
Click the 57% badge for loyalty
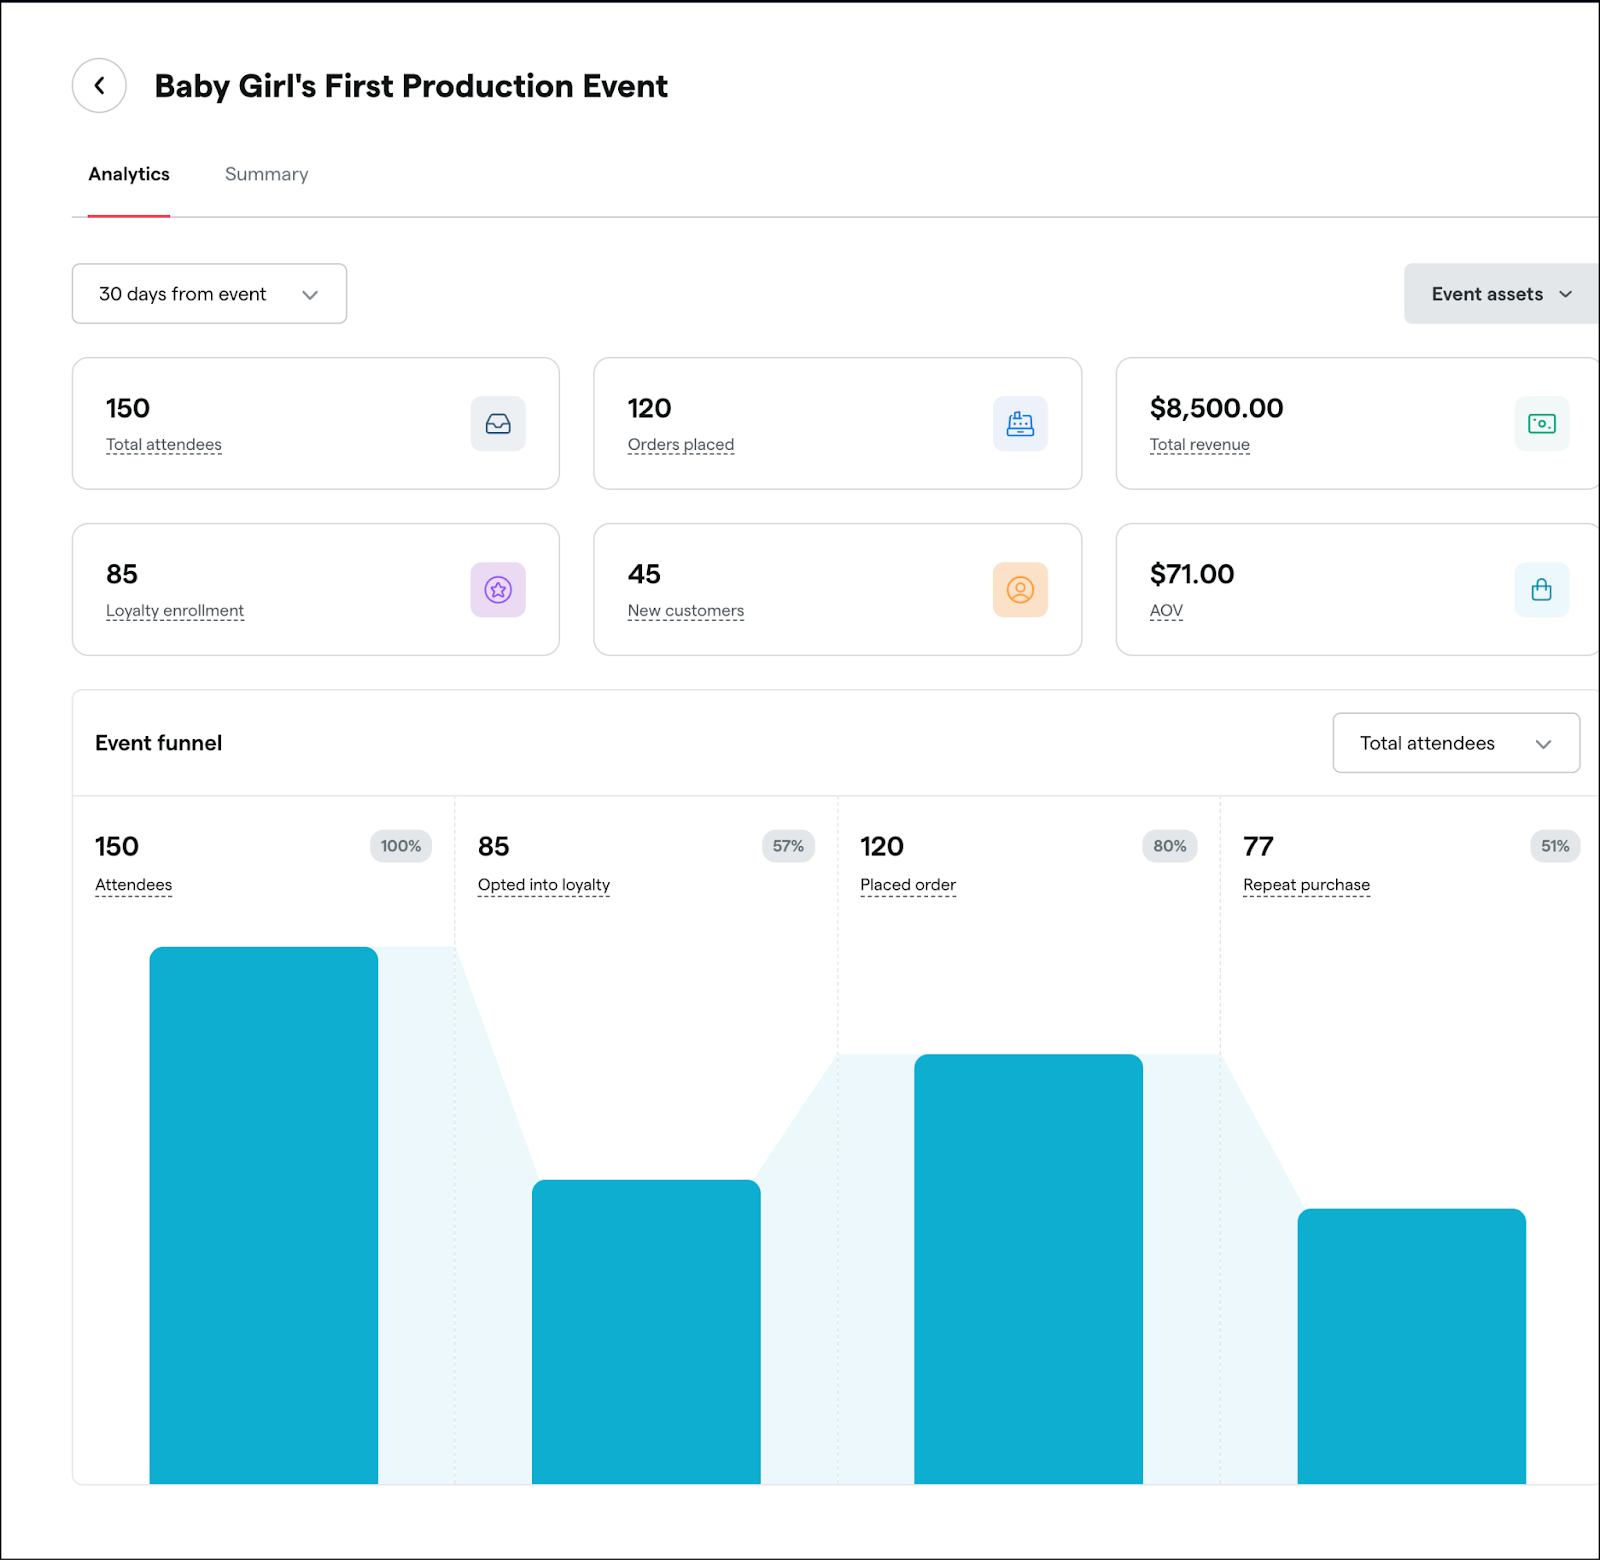788,846
